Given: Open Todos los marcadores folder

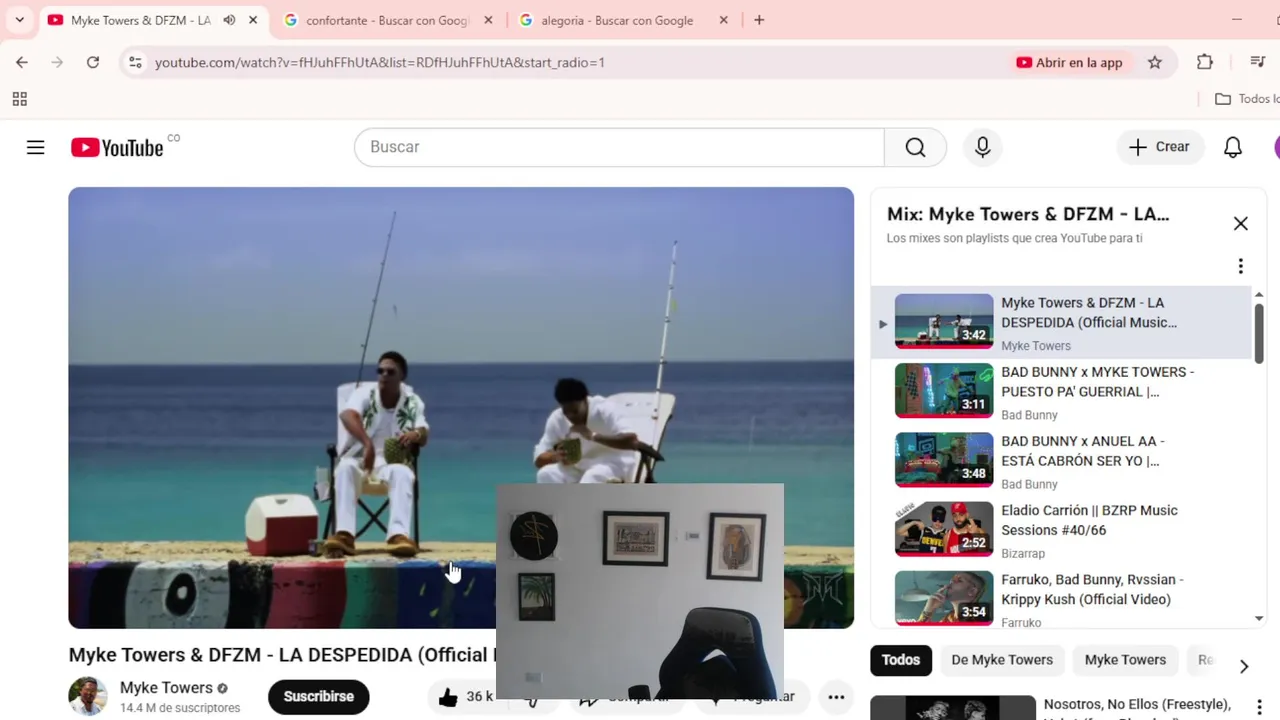Looking at the screenshot, I should pos(1247,99).
